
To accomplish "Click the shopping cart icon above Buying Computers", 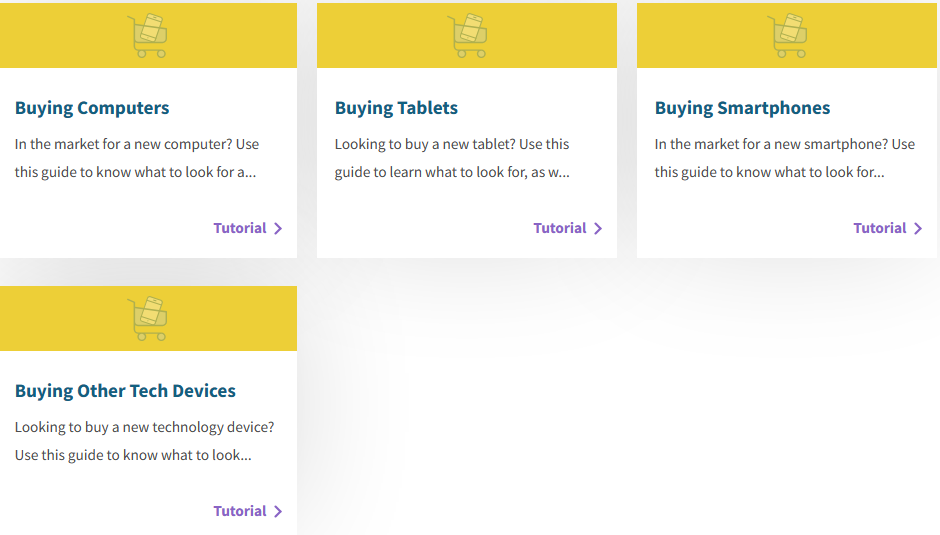I will coord(148,36).
